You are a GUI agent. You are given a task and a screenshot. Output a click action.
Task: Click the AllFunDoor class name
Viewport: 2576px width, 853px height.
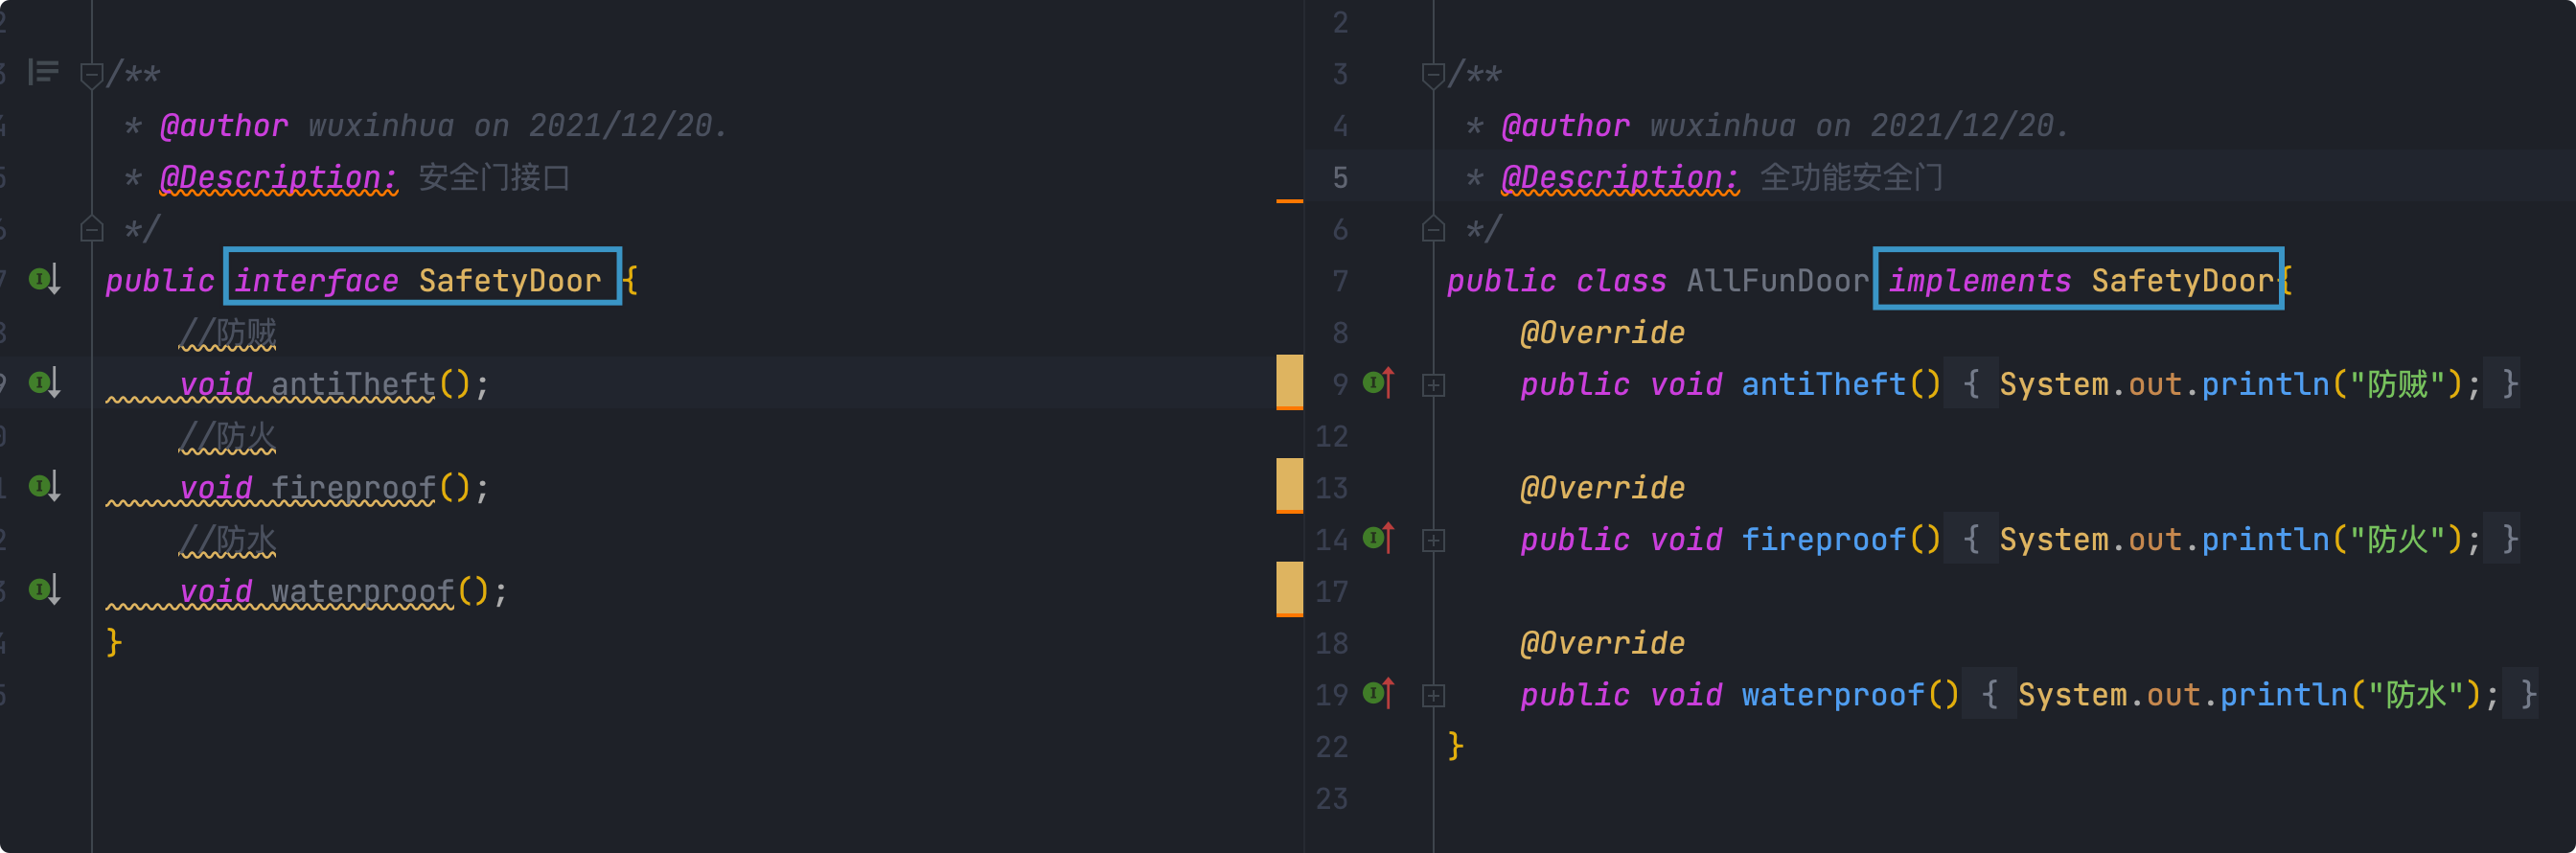1777,281
